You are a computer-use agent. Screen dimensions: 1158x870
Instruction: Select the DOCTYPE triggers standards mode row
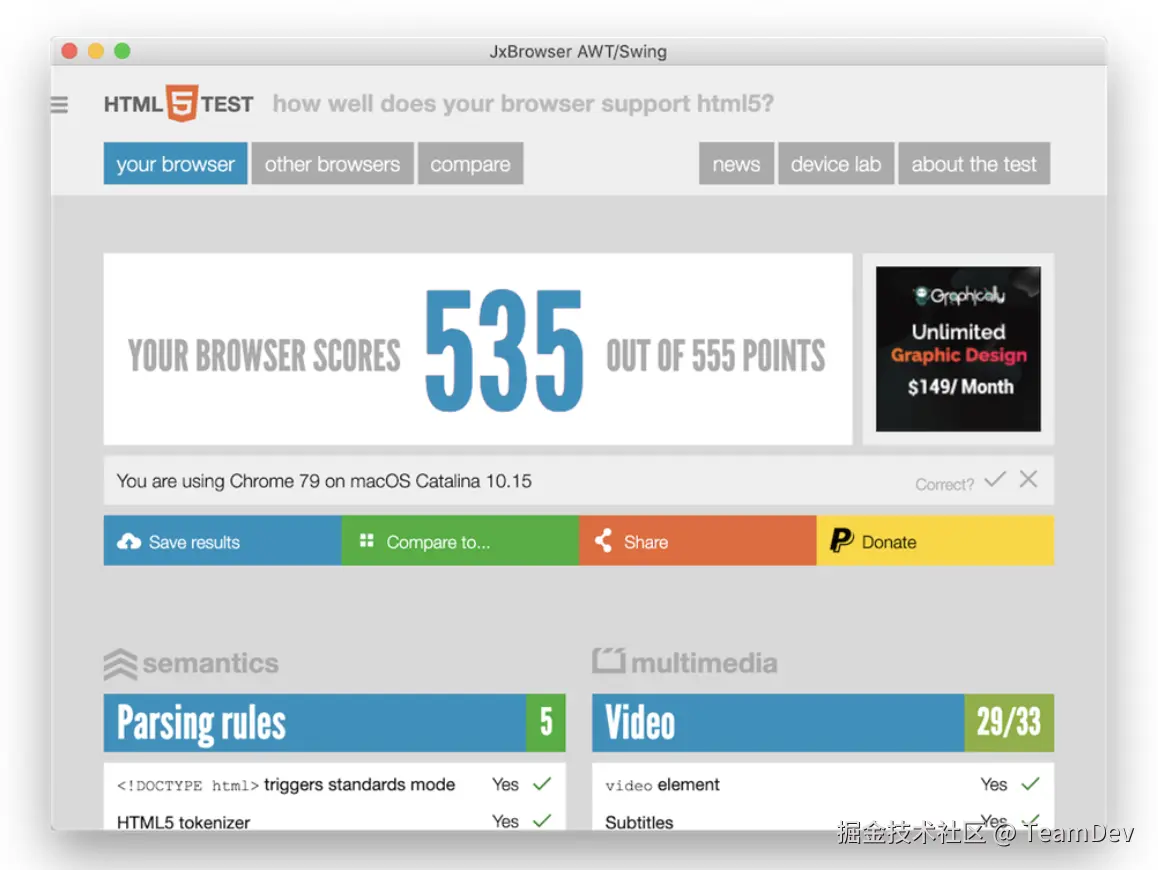335,784
